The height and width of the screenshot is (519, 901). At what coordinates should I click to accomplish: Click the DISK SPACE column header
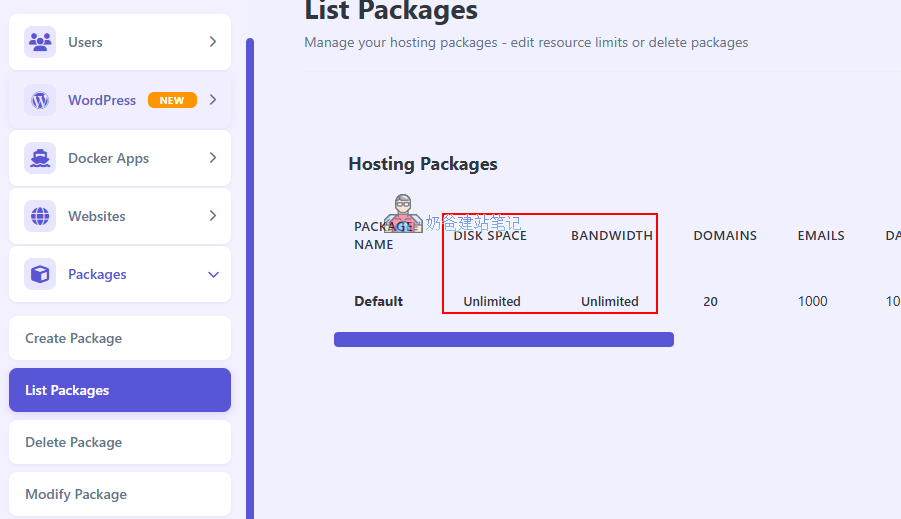(490, 236)
